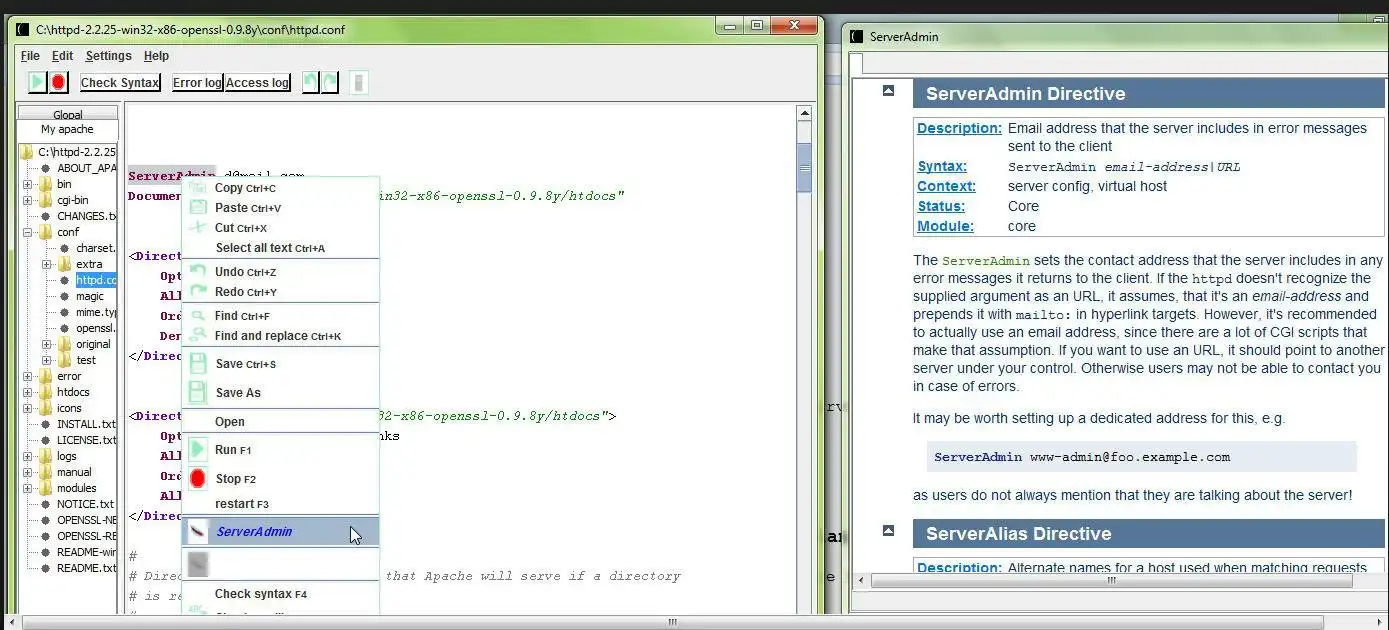Viewport: 1389px width, 630px height.
Task: Select httpd.conf file in the tree
Action: tap(96, 280)
